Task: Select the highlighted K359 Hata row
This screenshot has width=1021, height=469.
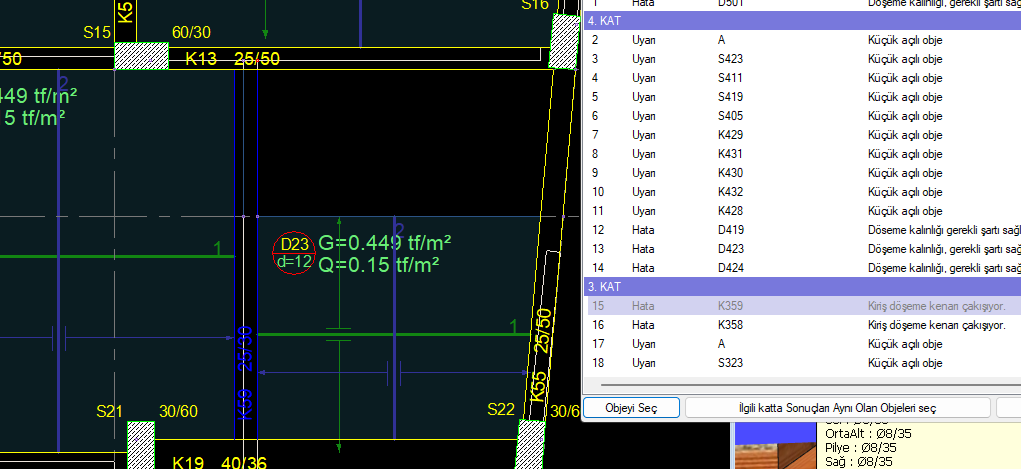Action: click(800, 306)
